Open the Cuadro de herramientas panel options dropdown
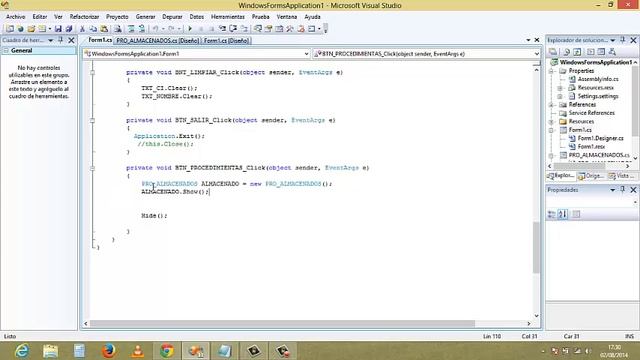The height and width of the screenshot is (360, 640). coord(51,40)
